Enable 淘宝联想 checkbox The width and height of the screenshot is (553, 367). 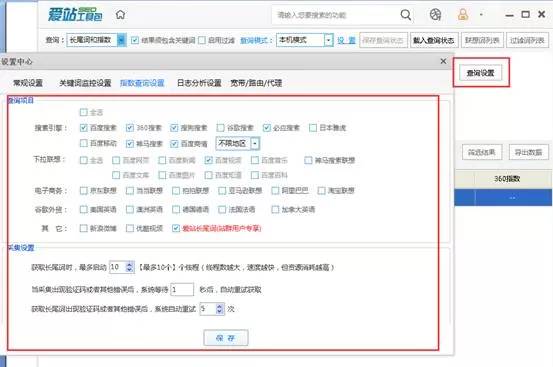point(322,191)
